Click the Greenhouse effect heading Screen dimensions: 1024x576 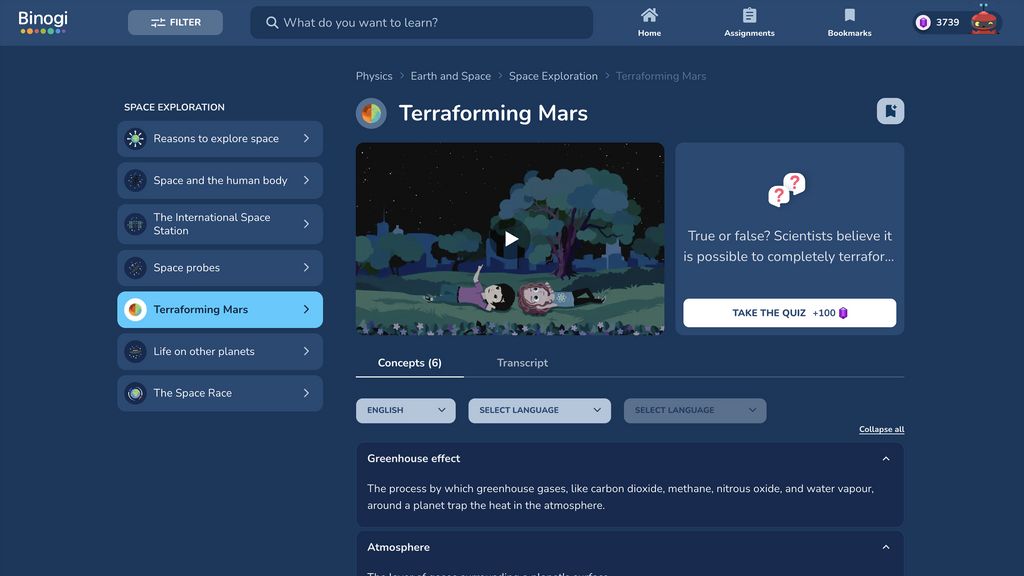(x=413, y=458)
